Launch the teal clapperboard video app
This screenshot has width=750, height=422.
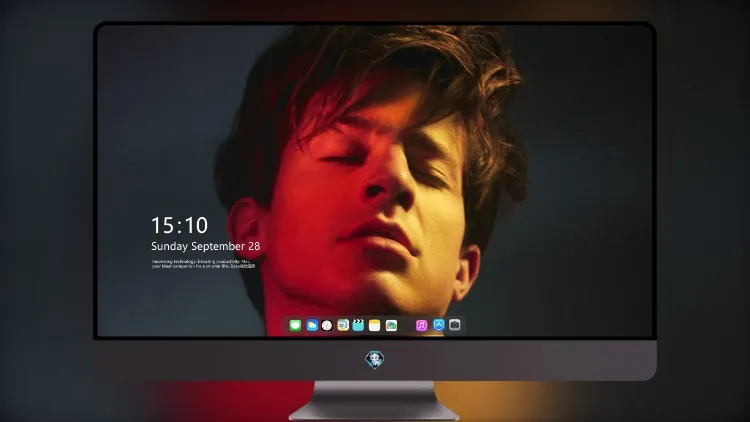click(x=358, y=325)
